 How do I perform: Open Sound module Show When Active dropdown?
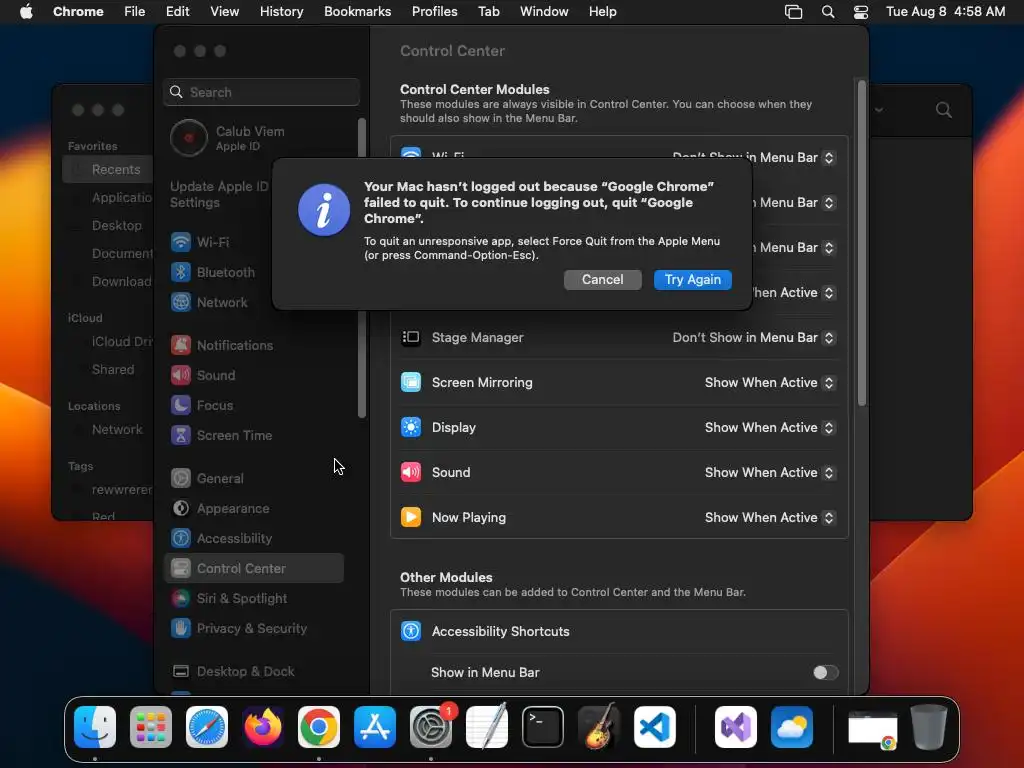tap(770, 473)
